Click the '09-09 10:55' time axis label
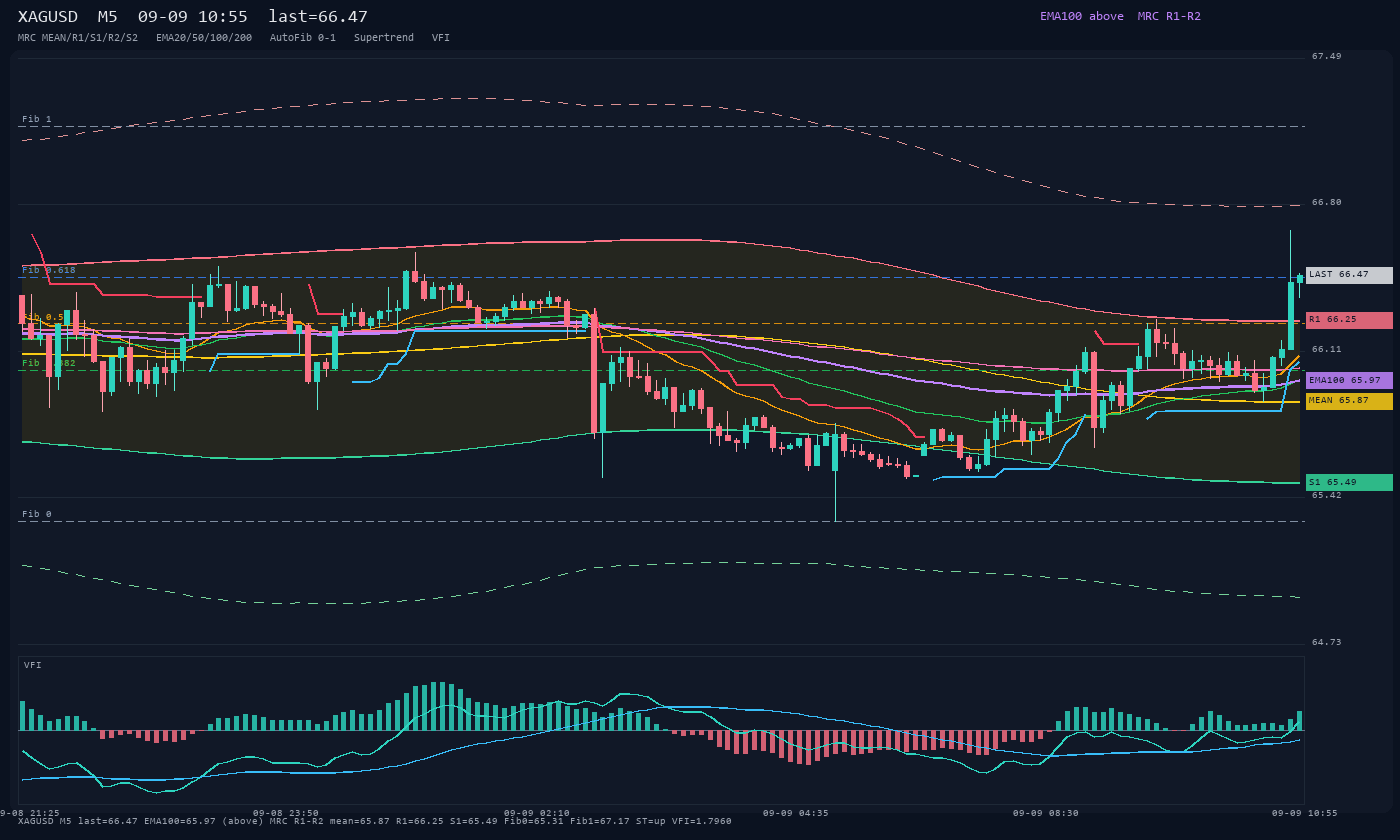 [1305, 813]
